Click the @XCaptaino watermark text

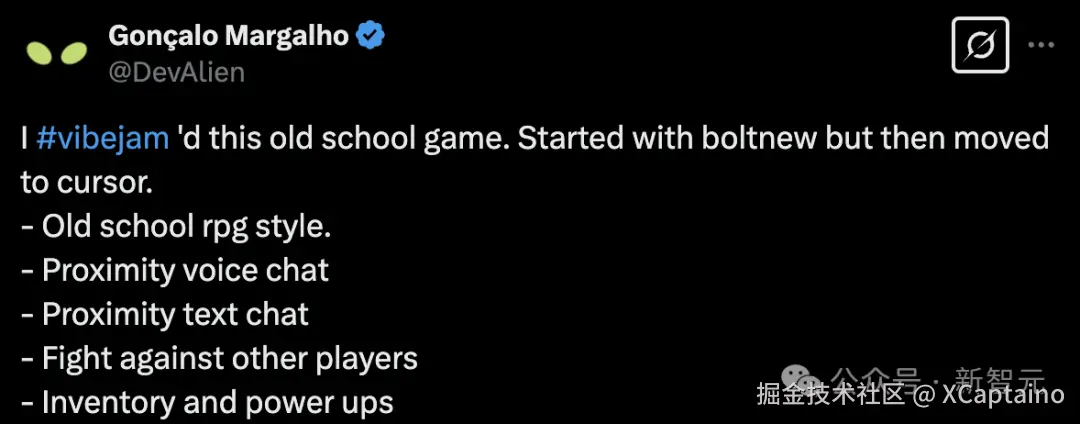click(988, 397)
